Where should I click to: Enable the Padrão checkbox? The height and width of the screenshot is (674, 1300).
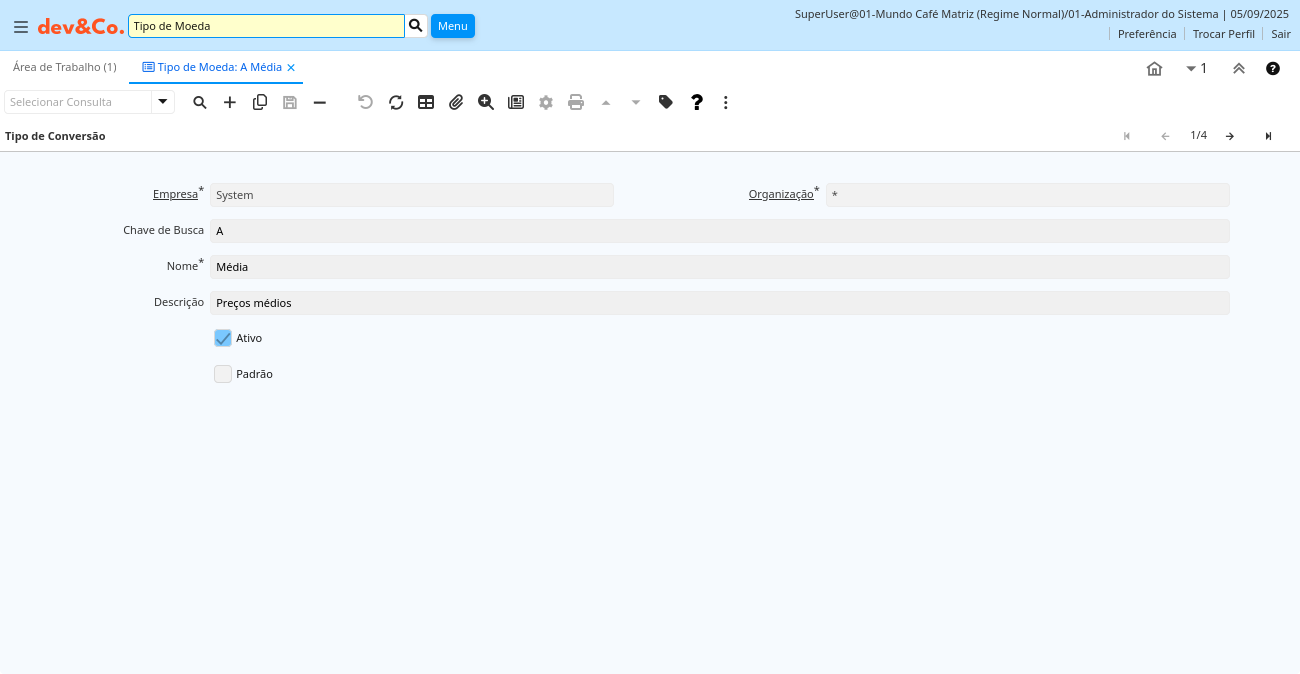pyautogui.click(x=223, y=374)
